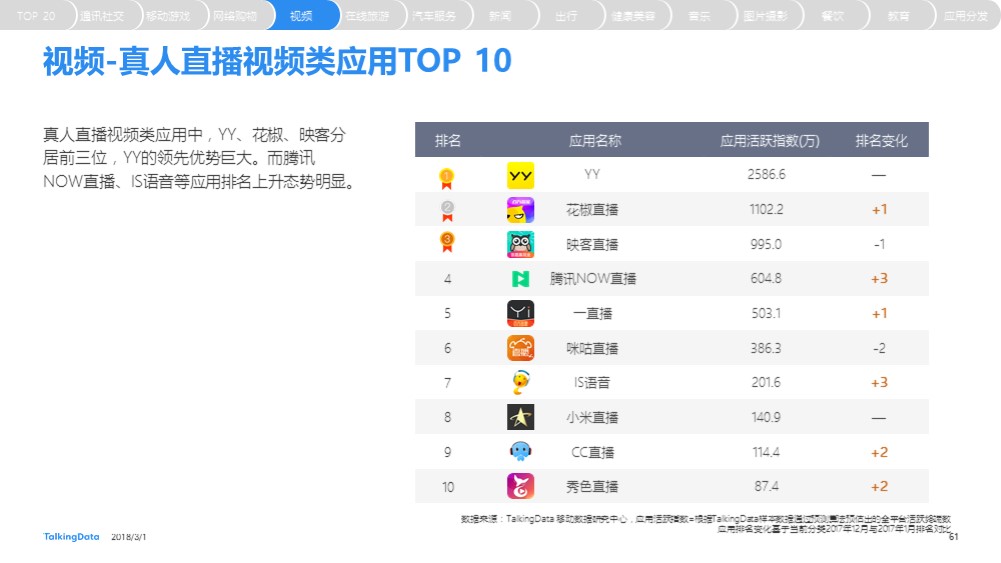Switch to the 移动游戏 tab
The width and height of the screenshot is (1001, 563).
[x=168, y=15]
